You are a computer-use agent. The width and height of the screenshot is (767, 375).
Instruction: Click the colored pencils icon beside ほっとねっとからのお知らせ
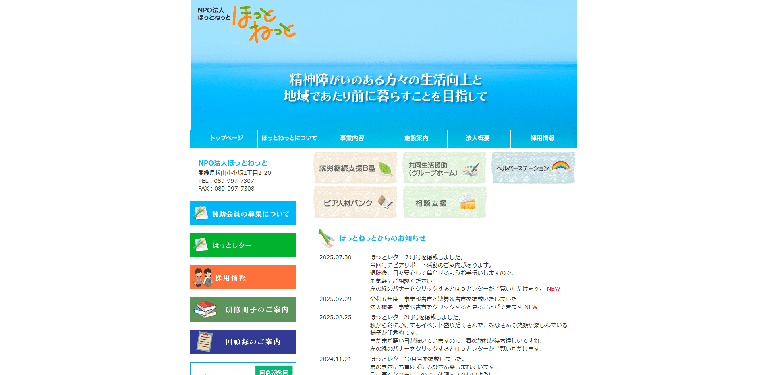[326, 238]
